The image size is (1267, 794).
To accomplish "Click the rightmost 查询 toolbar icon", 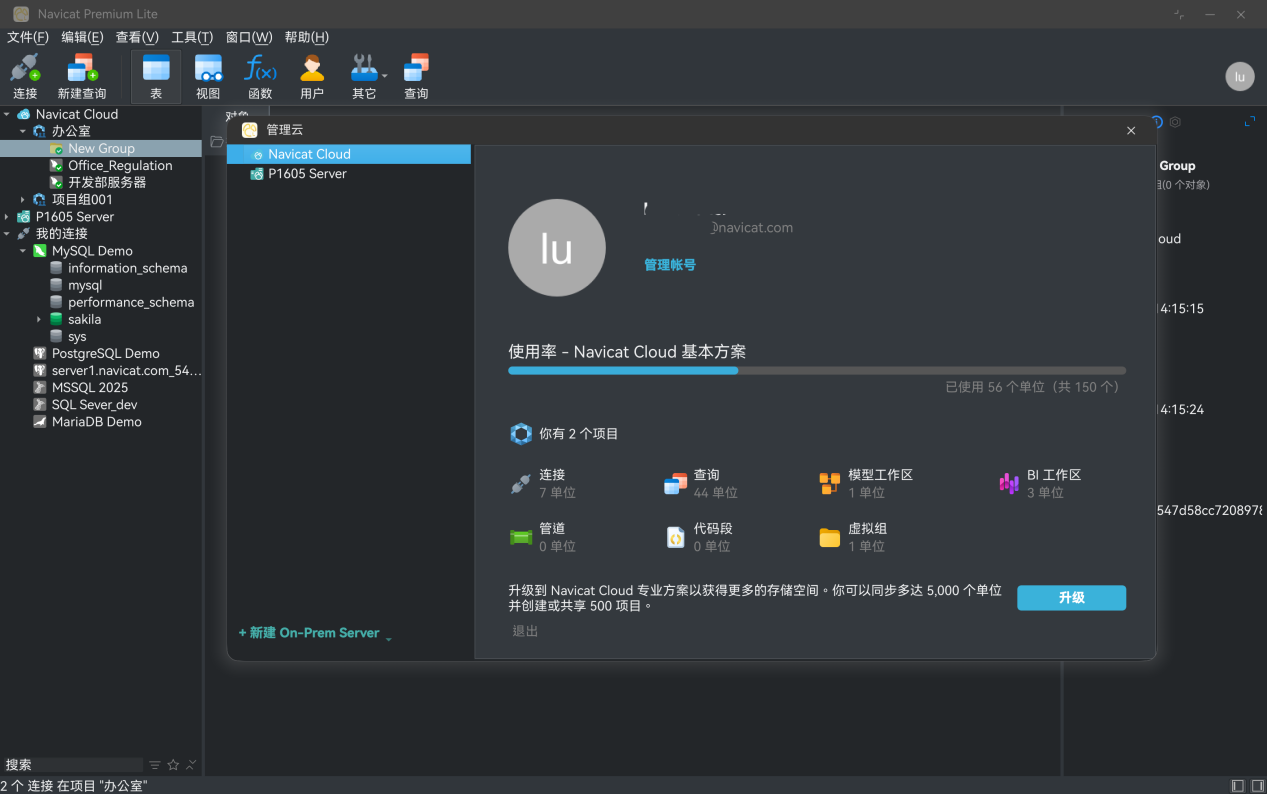I will (416, 75).
